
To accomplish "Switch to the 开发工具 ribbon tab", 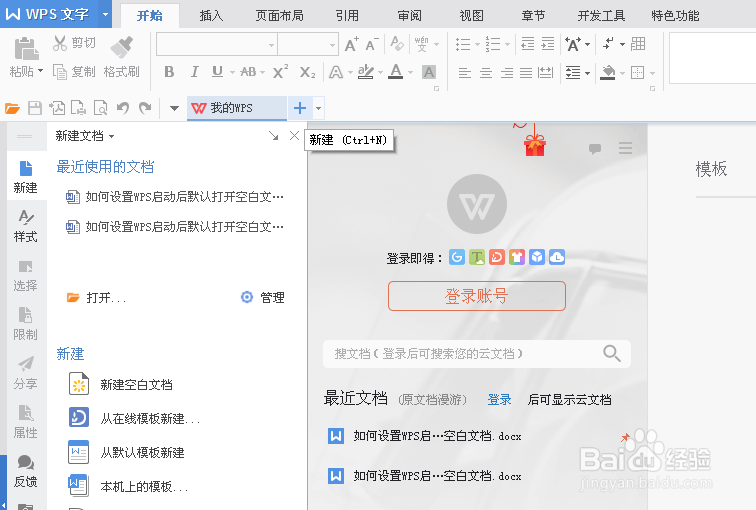I will click(x=601, y=16).
